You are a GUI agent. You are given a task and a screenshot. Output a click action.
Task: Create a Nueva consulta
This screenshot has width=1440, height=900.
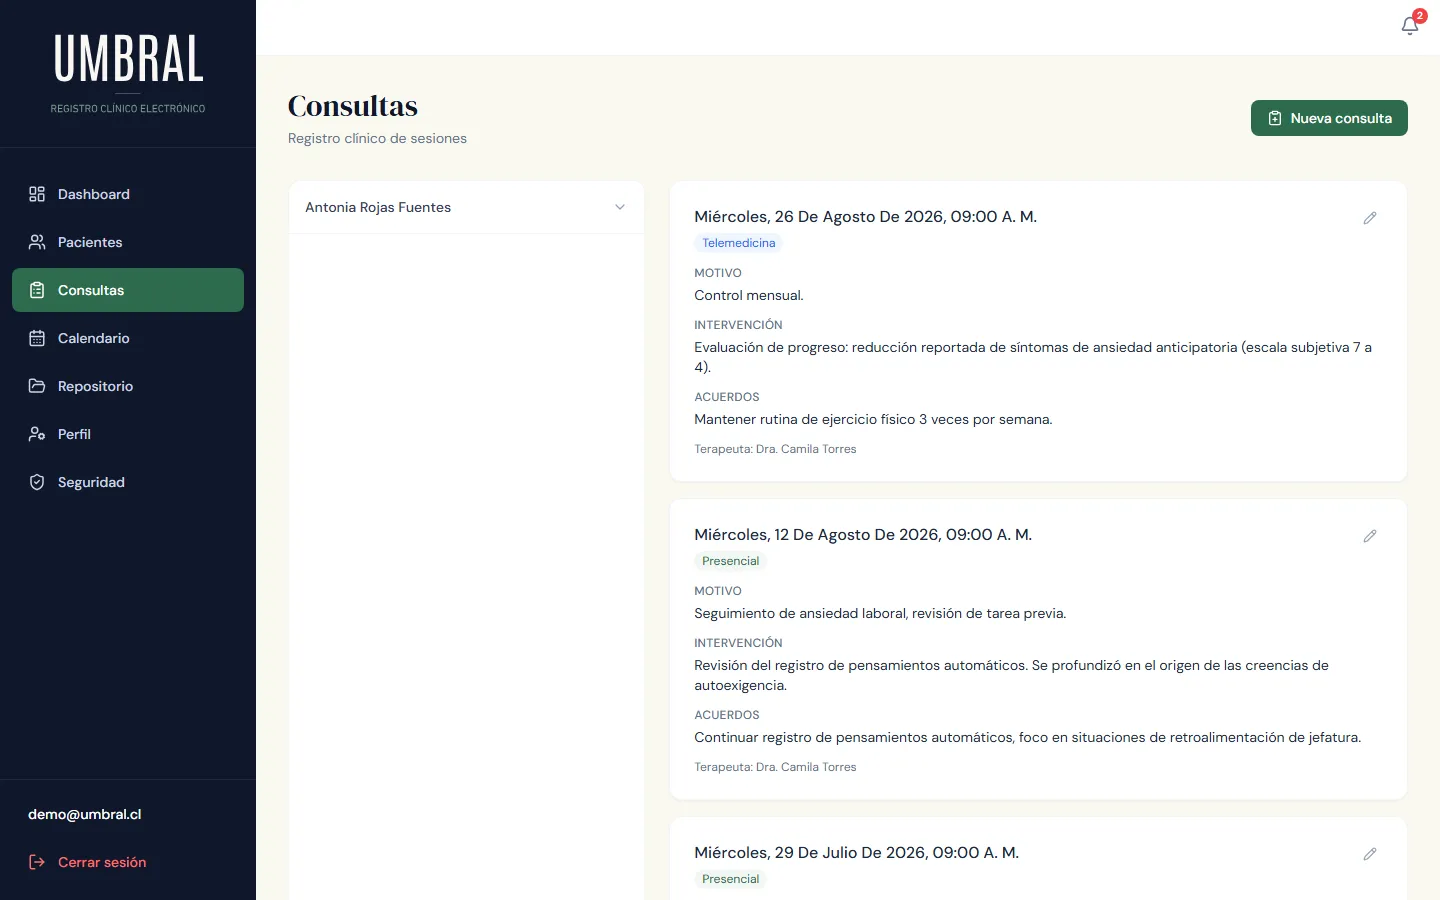click(x=1329, y=118)
